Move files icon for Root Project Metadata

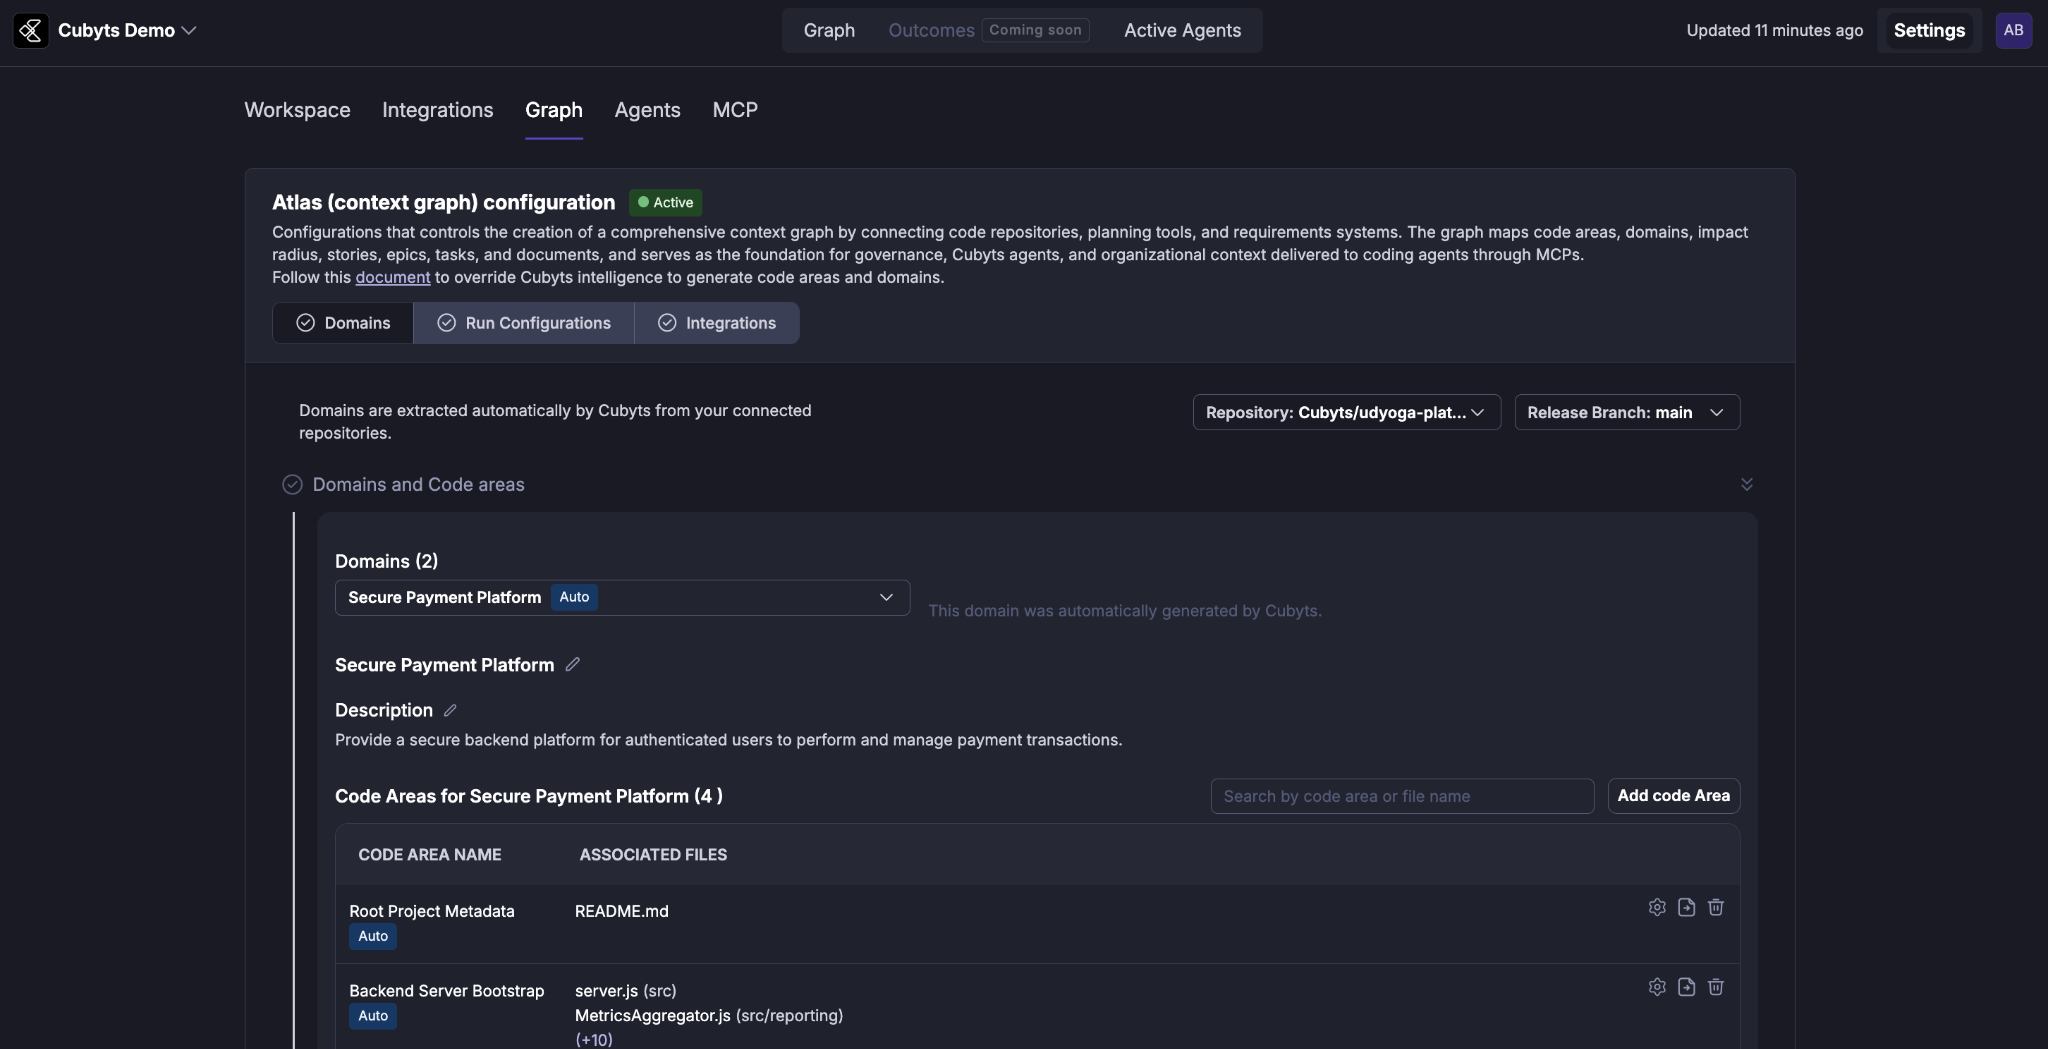(x=1686, y=907)
